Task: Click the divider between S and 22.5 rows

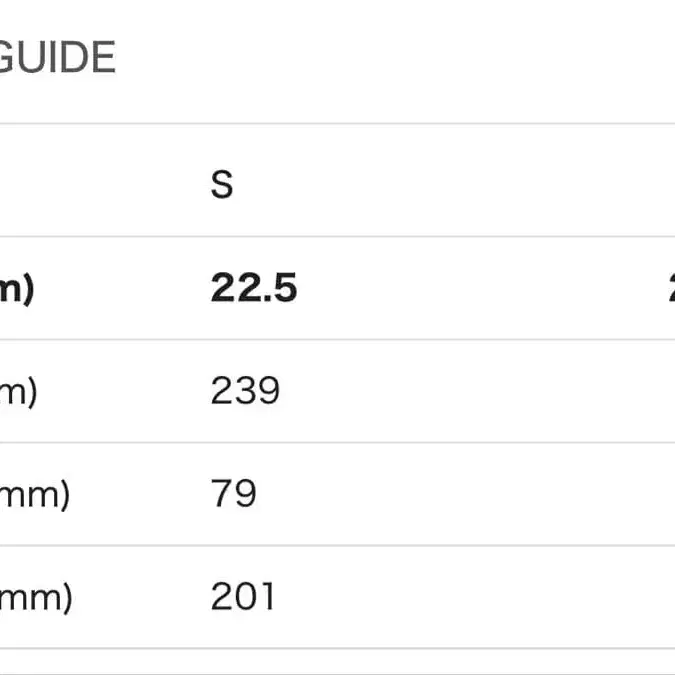Action: [x=337, y=237]
